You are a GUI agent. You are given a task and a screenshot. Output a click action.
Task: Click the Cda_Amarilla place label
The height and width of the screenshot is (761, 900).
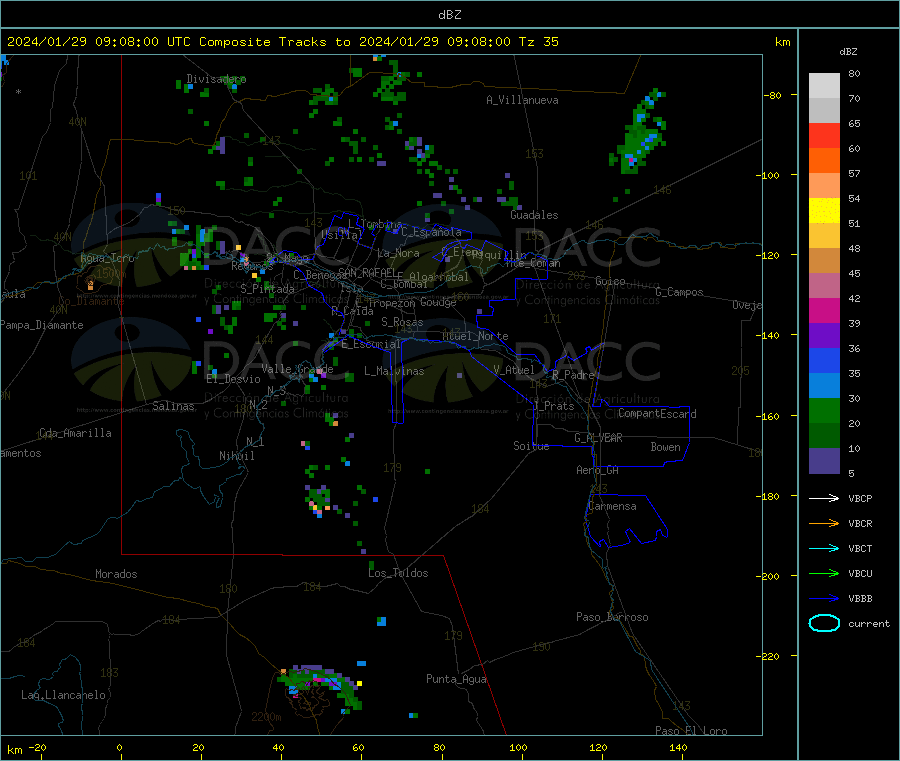point(75,433)
